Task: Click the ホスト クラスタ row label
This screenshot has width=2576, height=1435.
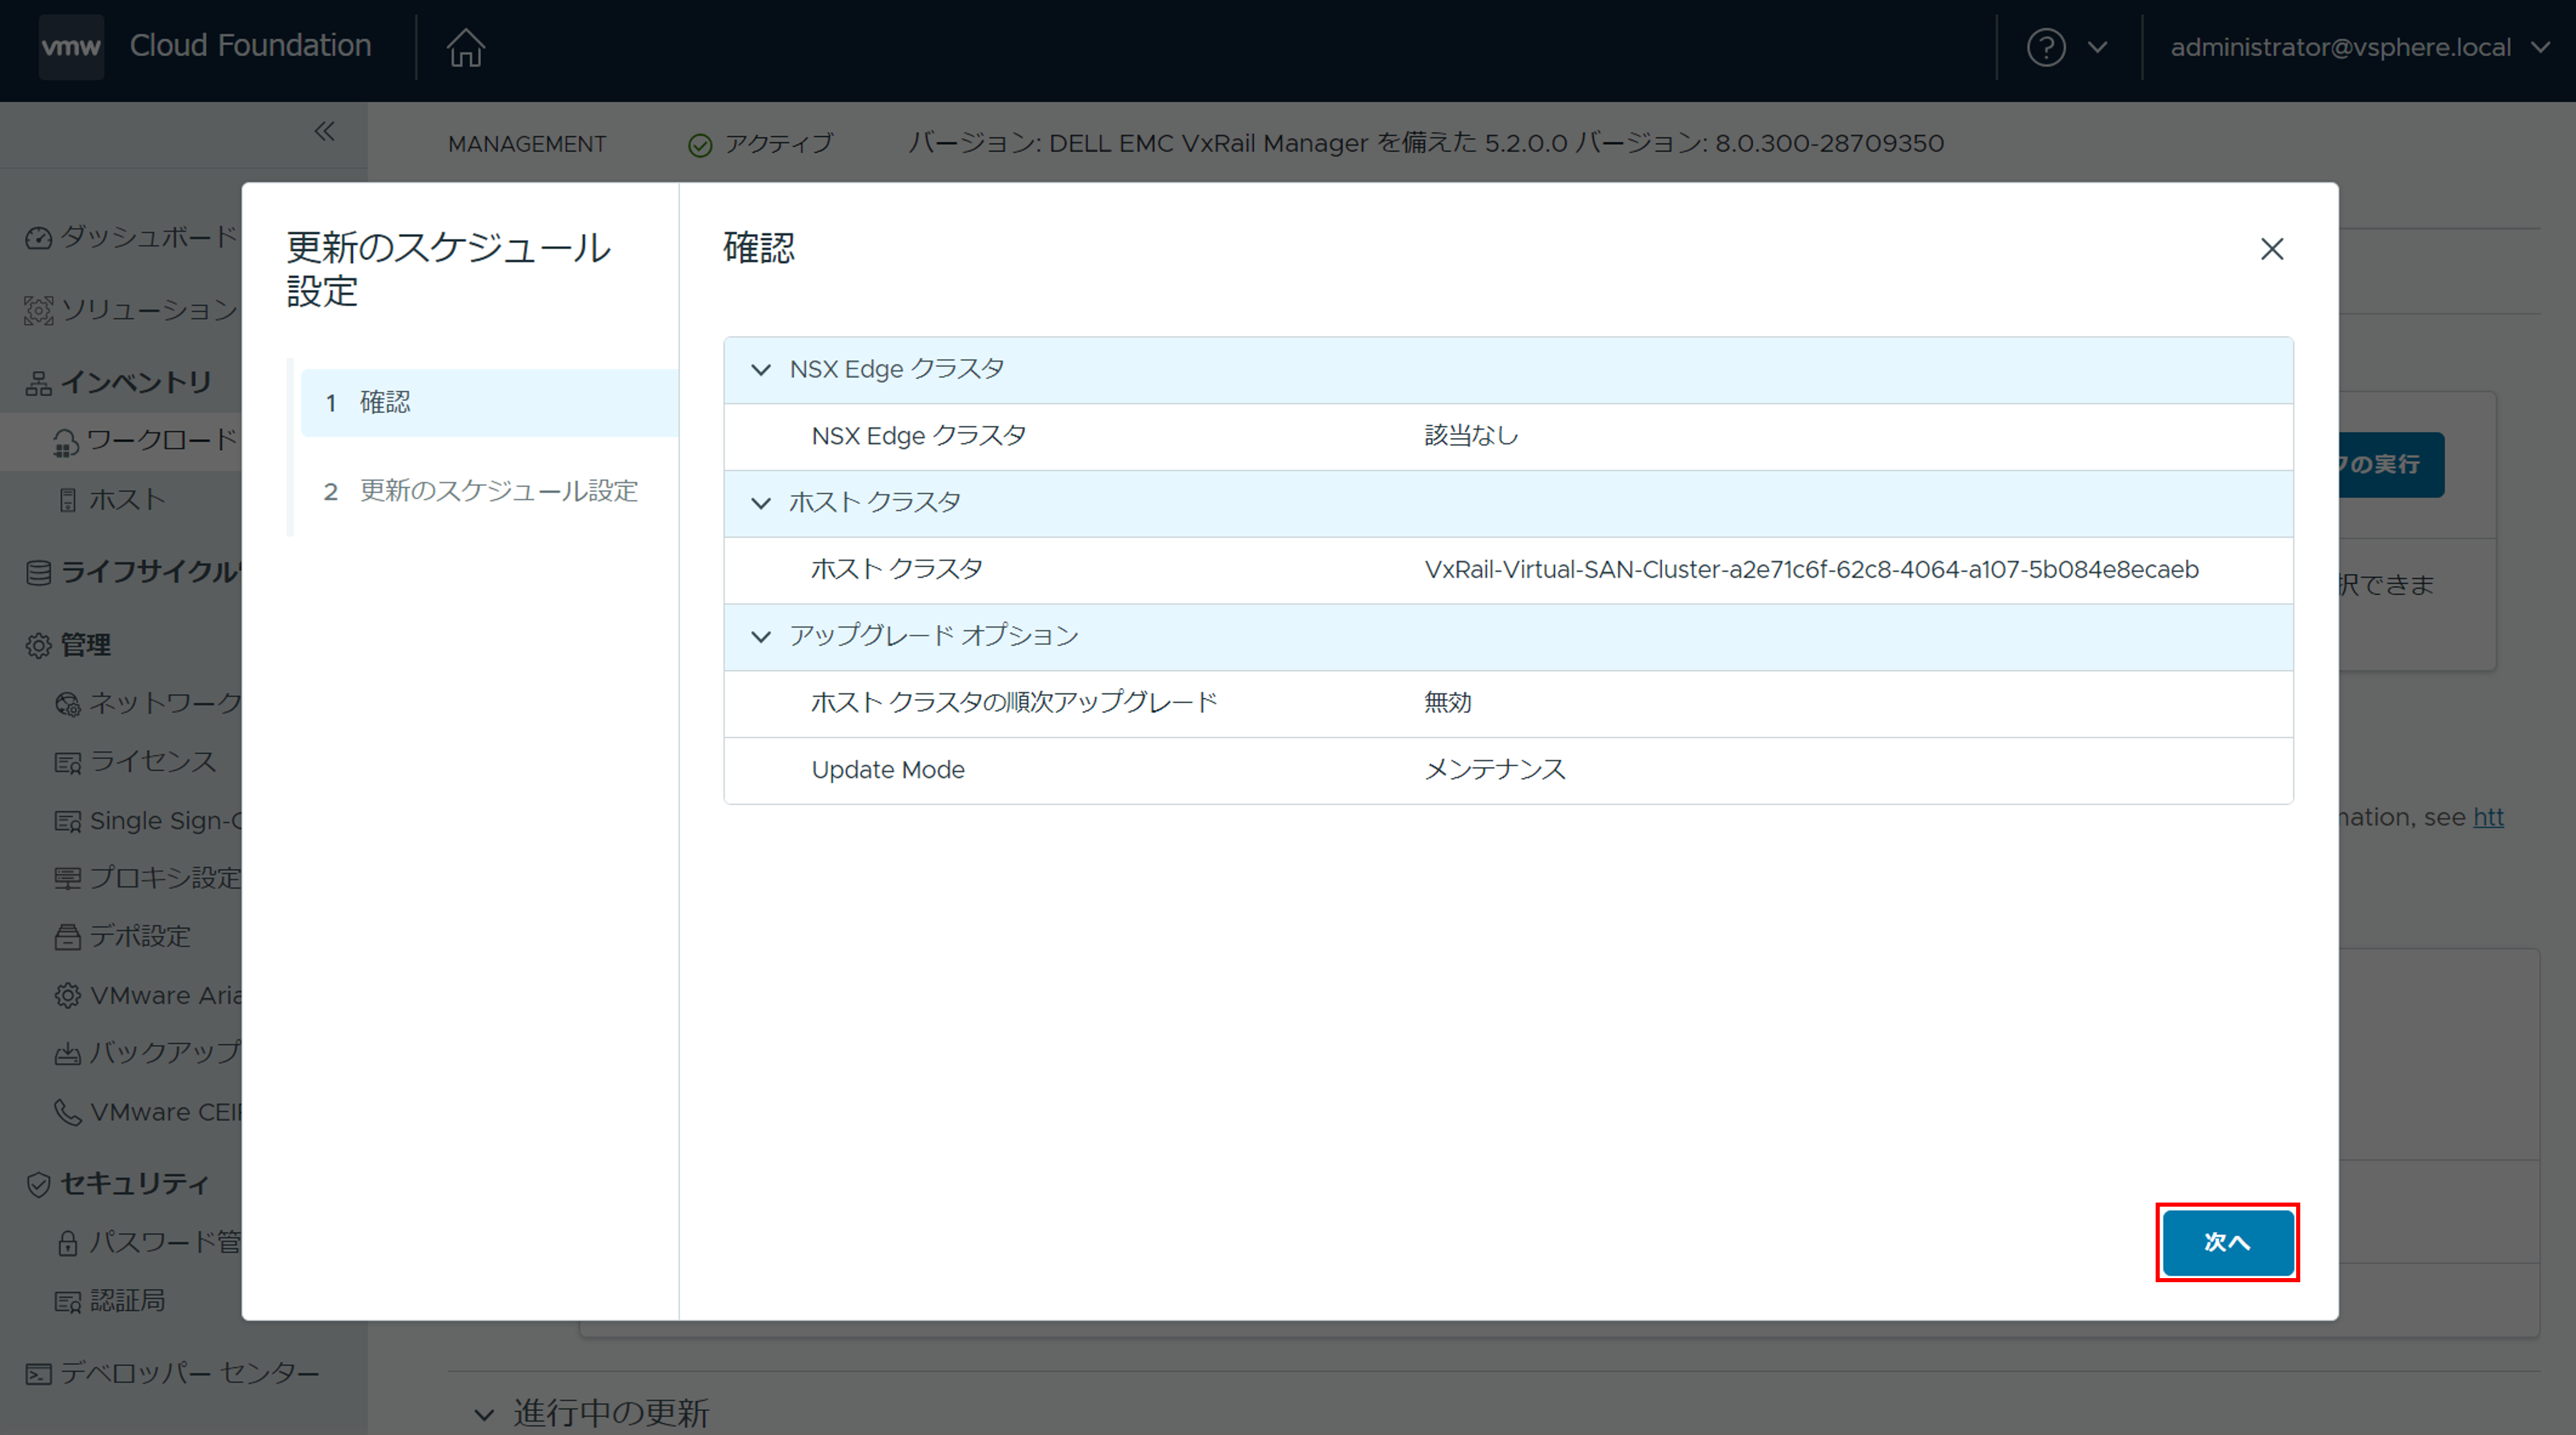Action: [896, 570]
